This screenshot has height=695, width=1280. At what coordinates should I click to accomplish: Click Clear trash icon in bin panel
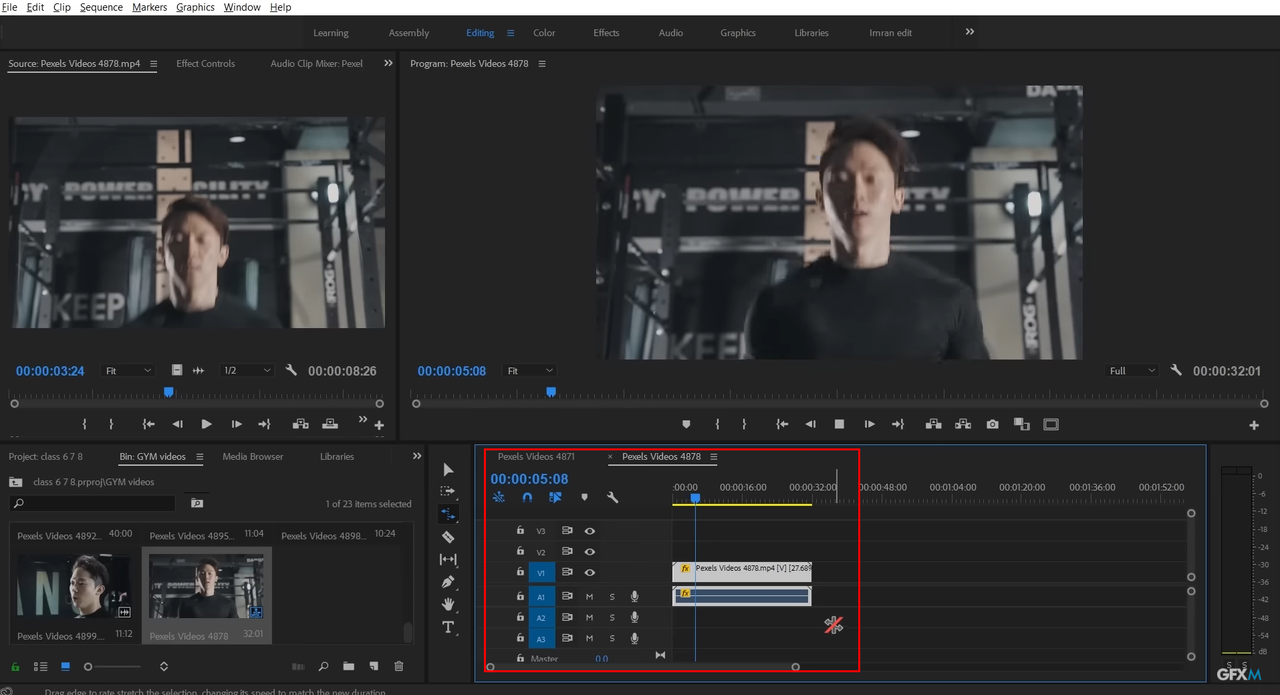[399, 666]
